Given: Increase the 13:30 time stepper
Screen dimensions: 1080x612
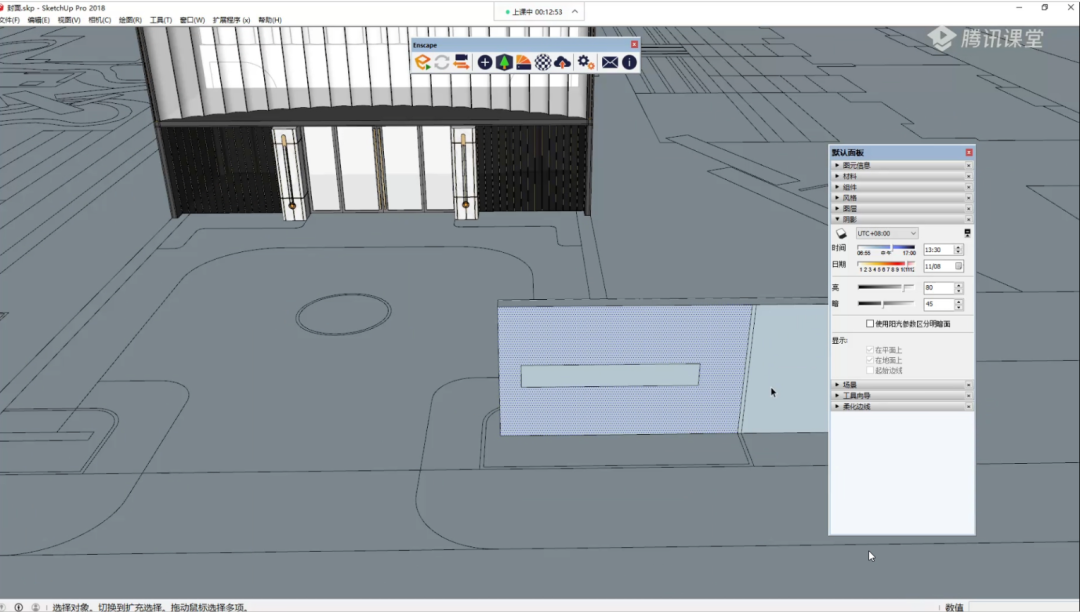Looking at the screenshot, I should coord(958,246).
